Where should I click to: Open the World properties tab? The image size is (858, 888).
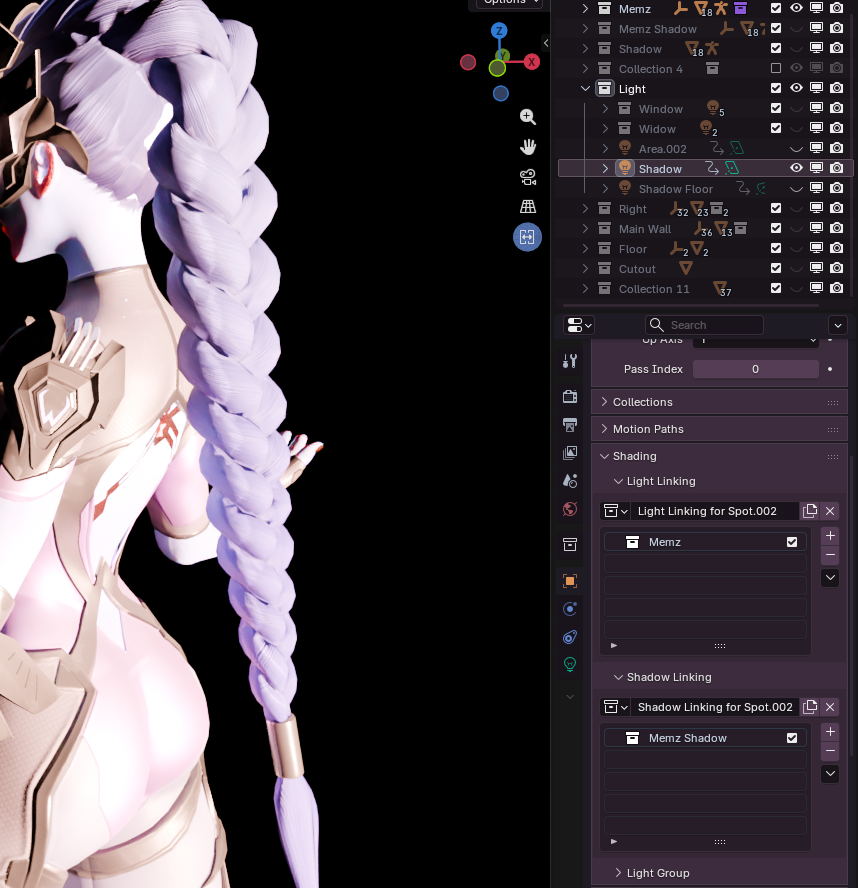point(570,509)
